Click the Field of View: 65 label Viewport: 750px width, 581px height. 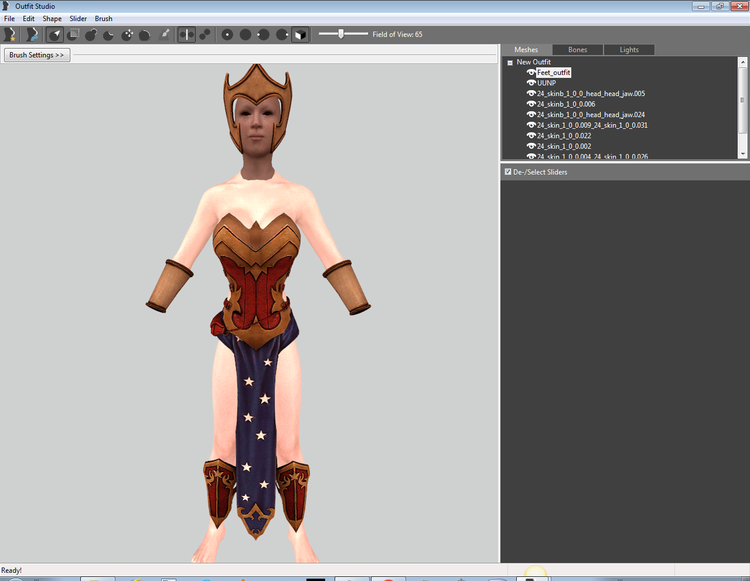click(397, 34)
